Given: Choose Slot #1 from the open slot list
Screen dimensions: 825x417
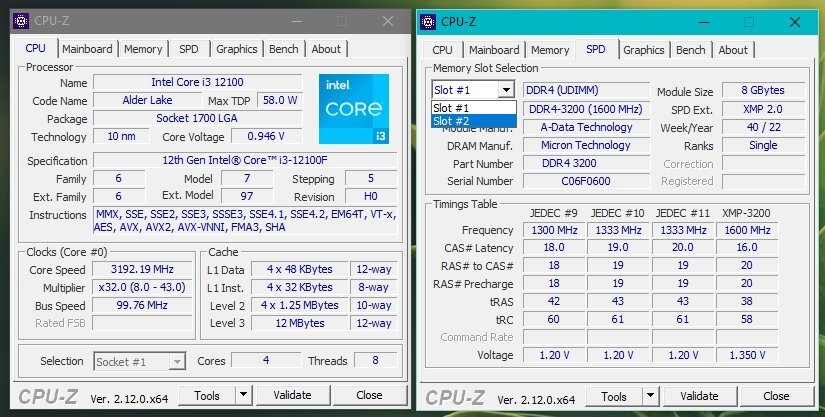Looking at the screenshot, I should point(474,108).
